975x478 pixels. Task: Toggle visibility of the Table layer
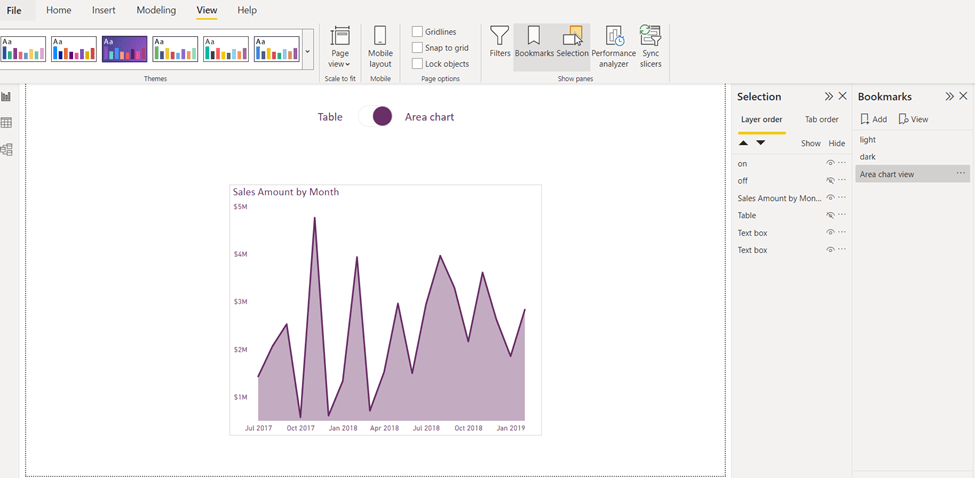(x=830, y=215)
